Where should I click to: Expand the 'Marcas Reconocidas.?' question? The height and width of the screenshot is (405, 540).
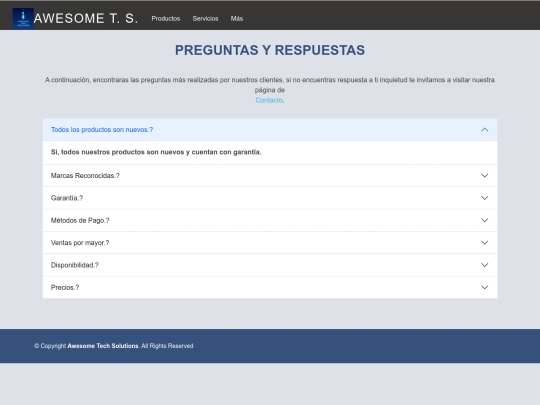(270, 176)
